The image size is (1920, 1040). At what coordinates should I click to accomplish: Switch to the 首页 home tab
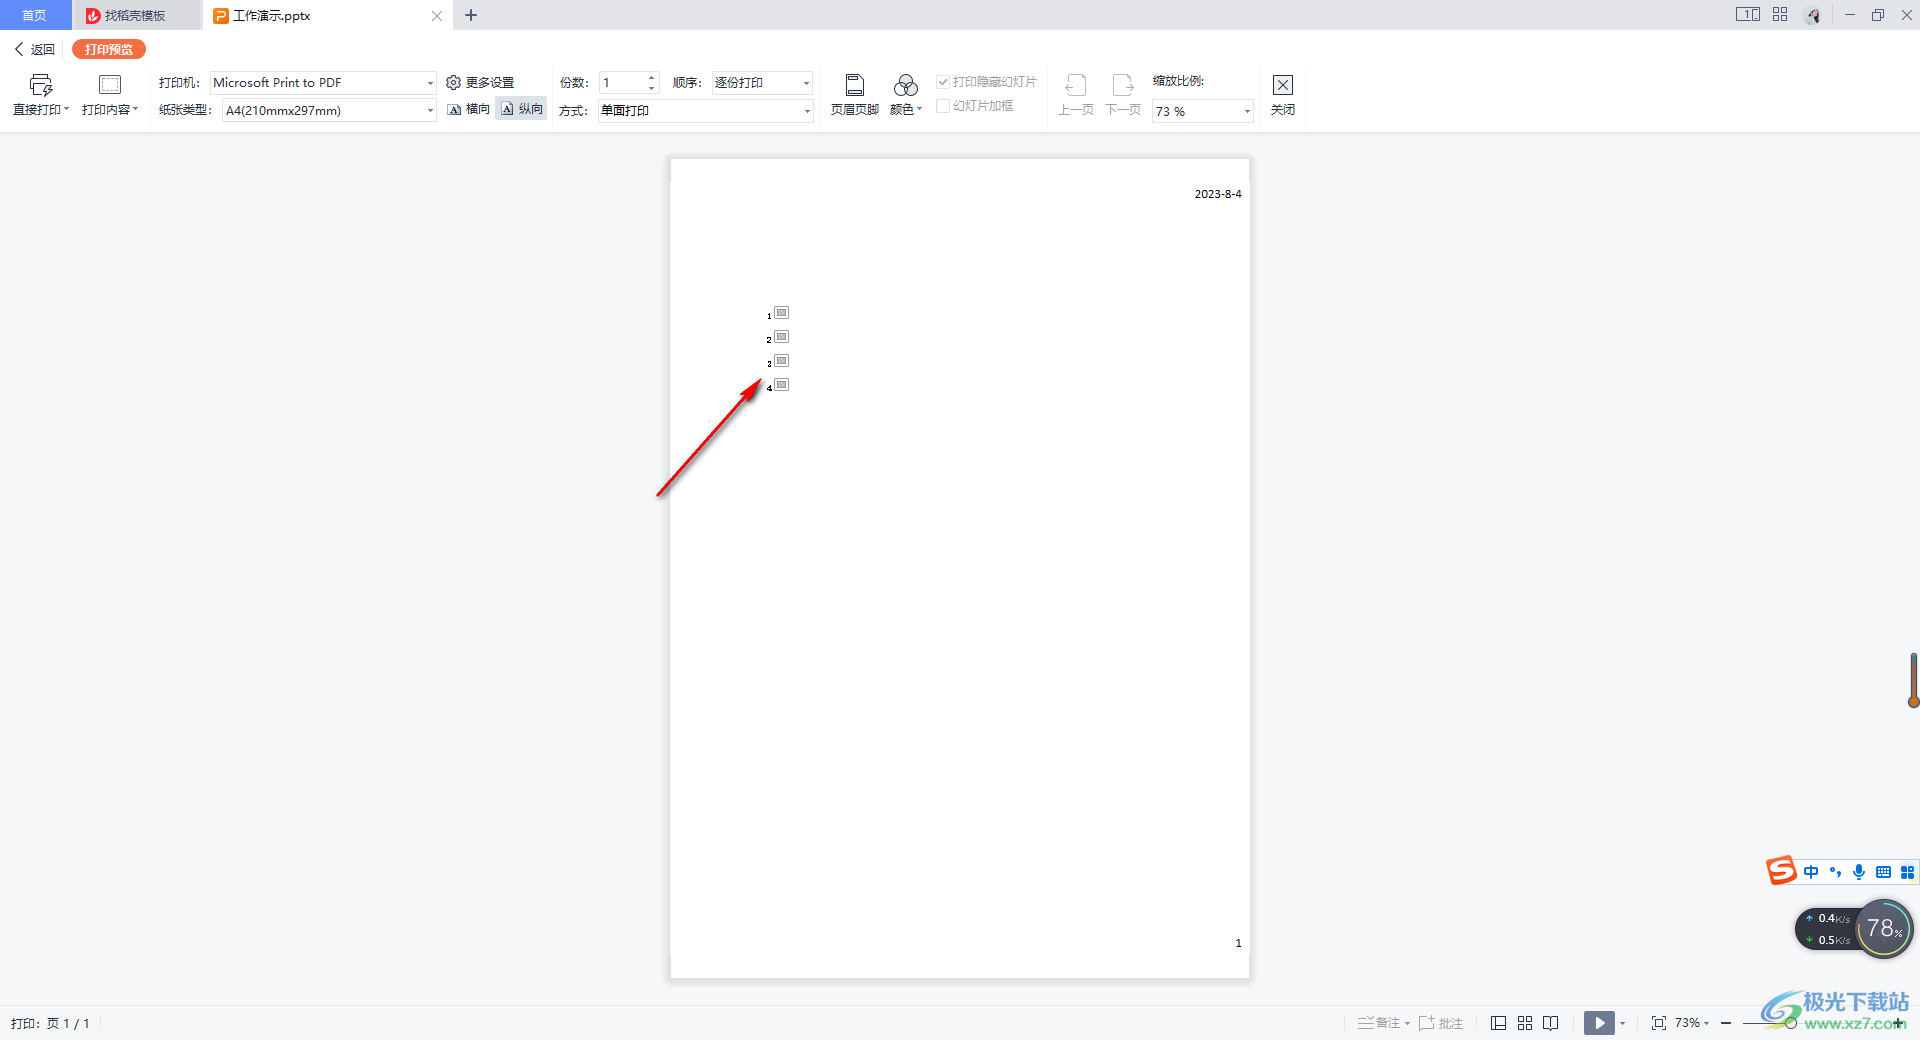[x=35, y=15]
